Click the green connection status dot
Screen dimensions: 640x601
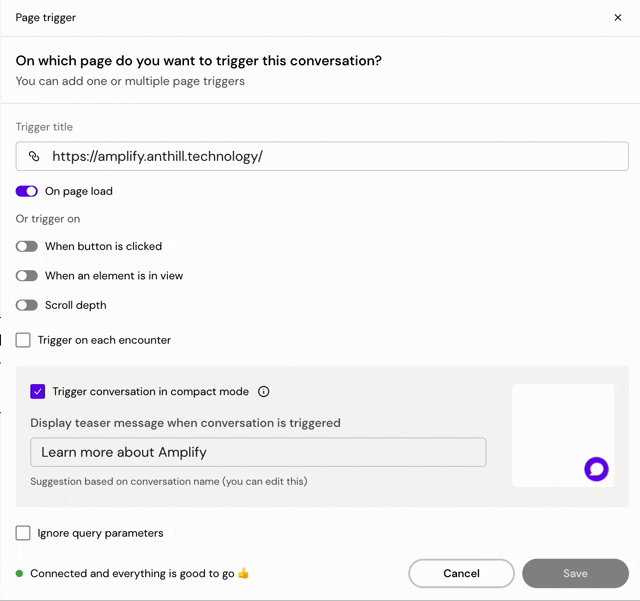click(19, 574)
